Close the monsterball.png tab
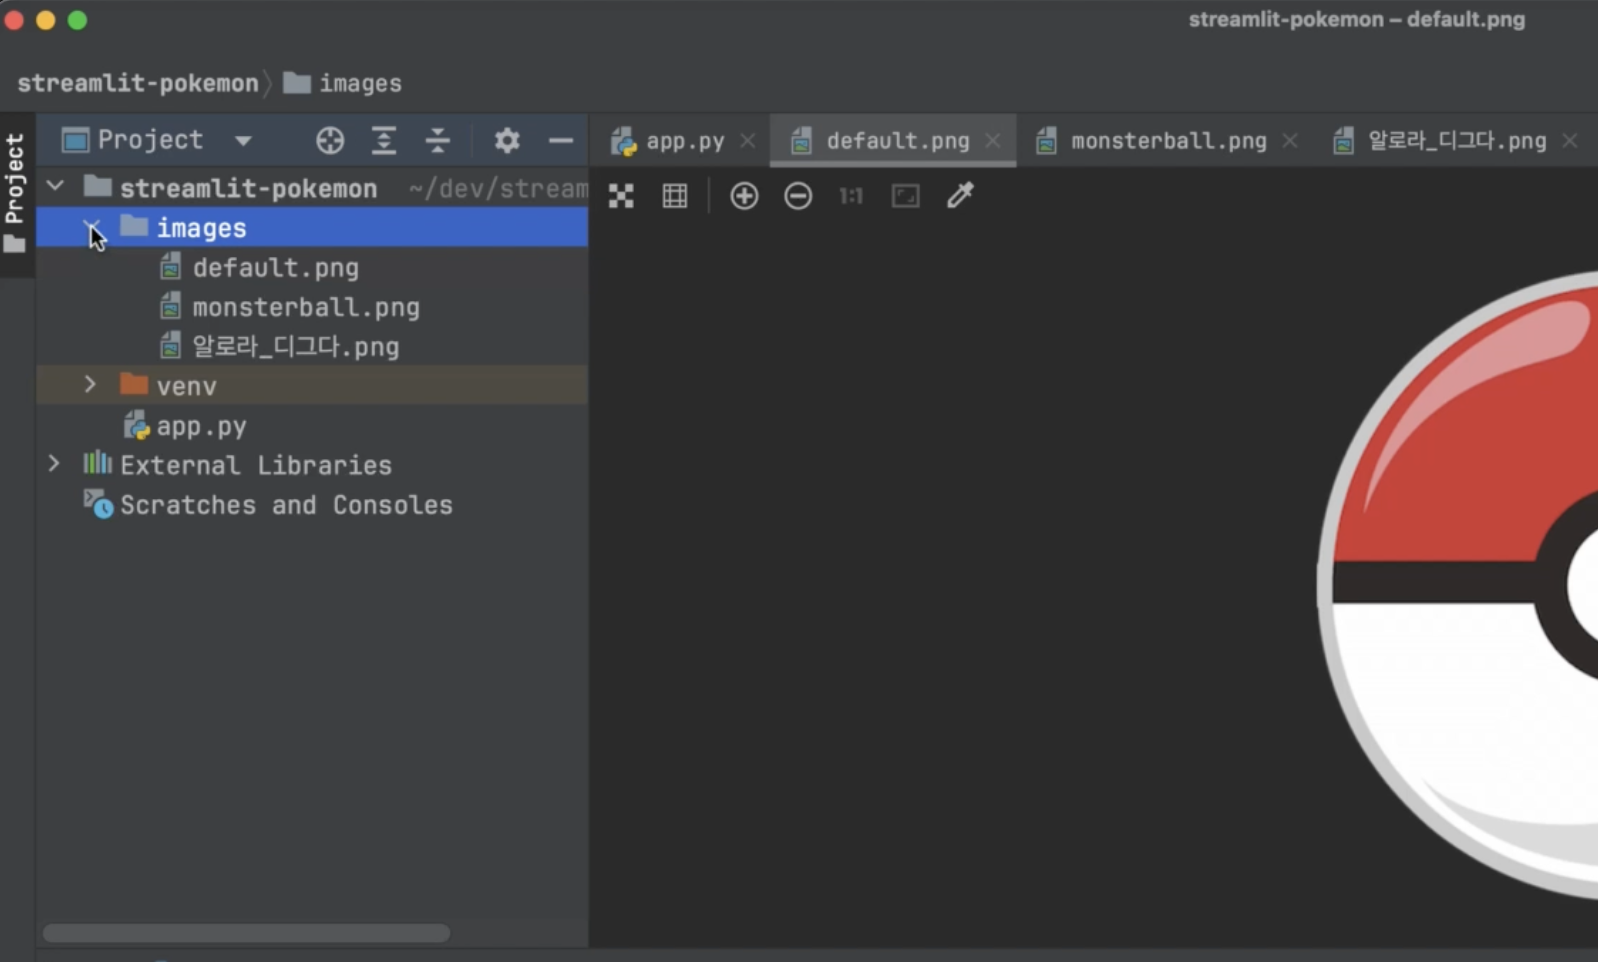 [1290, 141]
